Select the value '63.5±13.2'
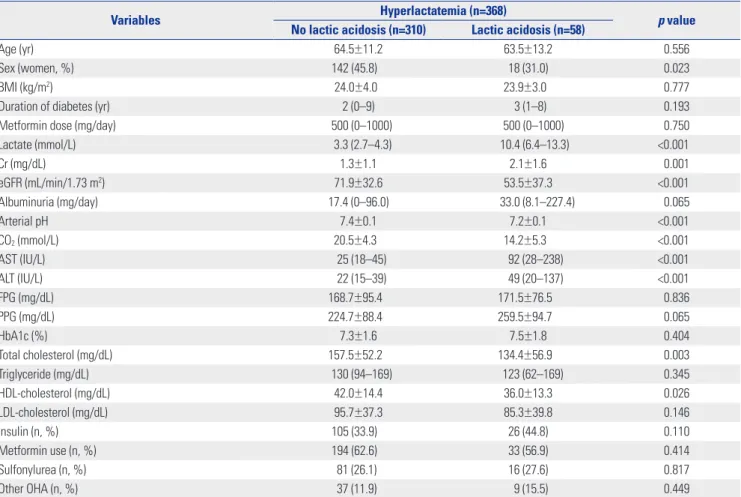This screenshot has width=741, height=497. 528,49
